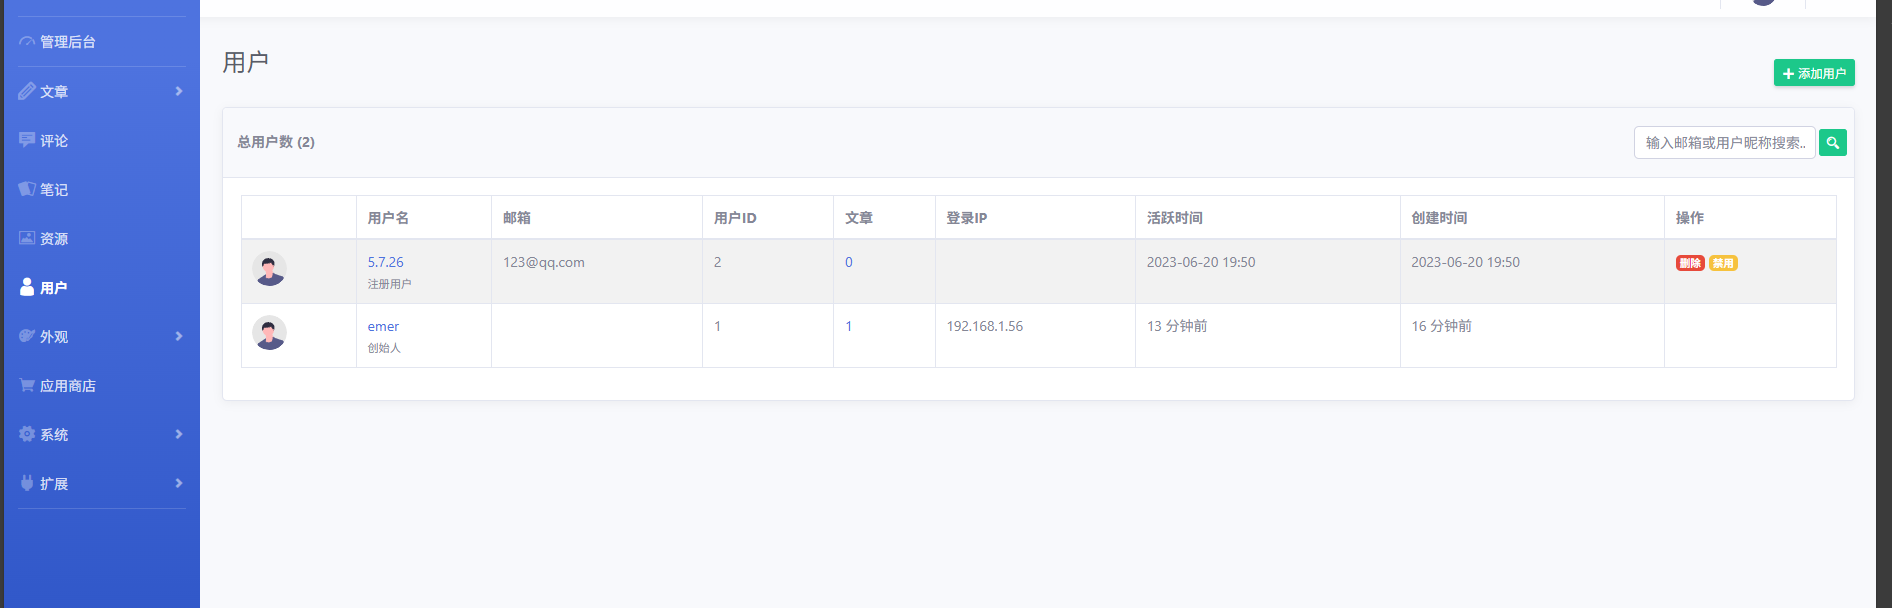Focus the email or nickname search field
The width and height of the screenshot is (1892, 608).
click(x=1724, y=143)
